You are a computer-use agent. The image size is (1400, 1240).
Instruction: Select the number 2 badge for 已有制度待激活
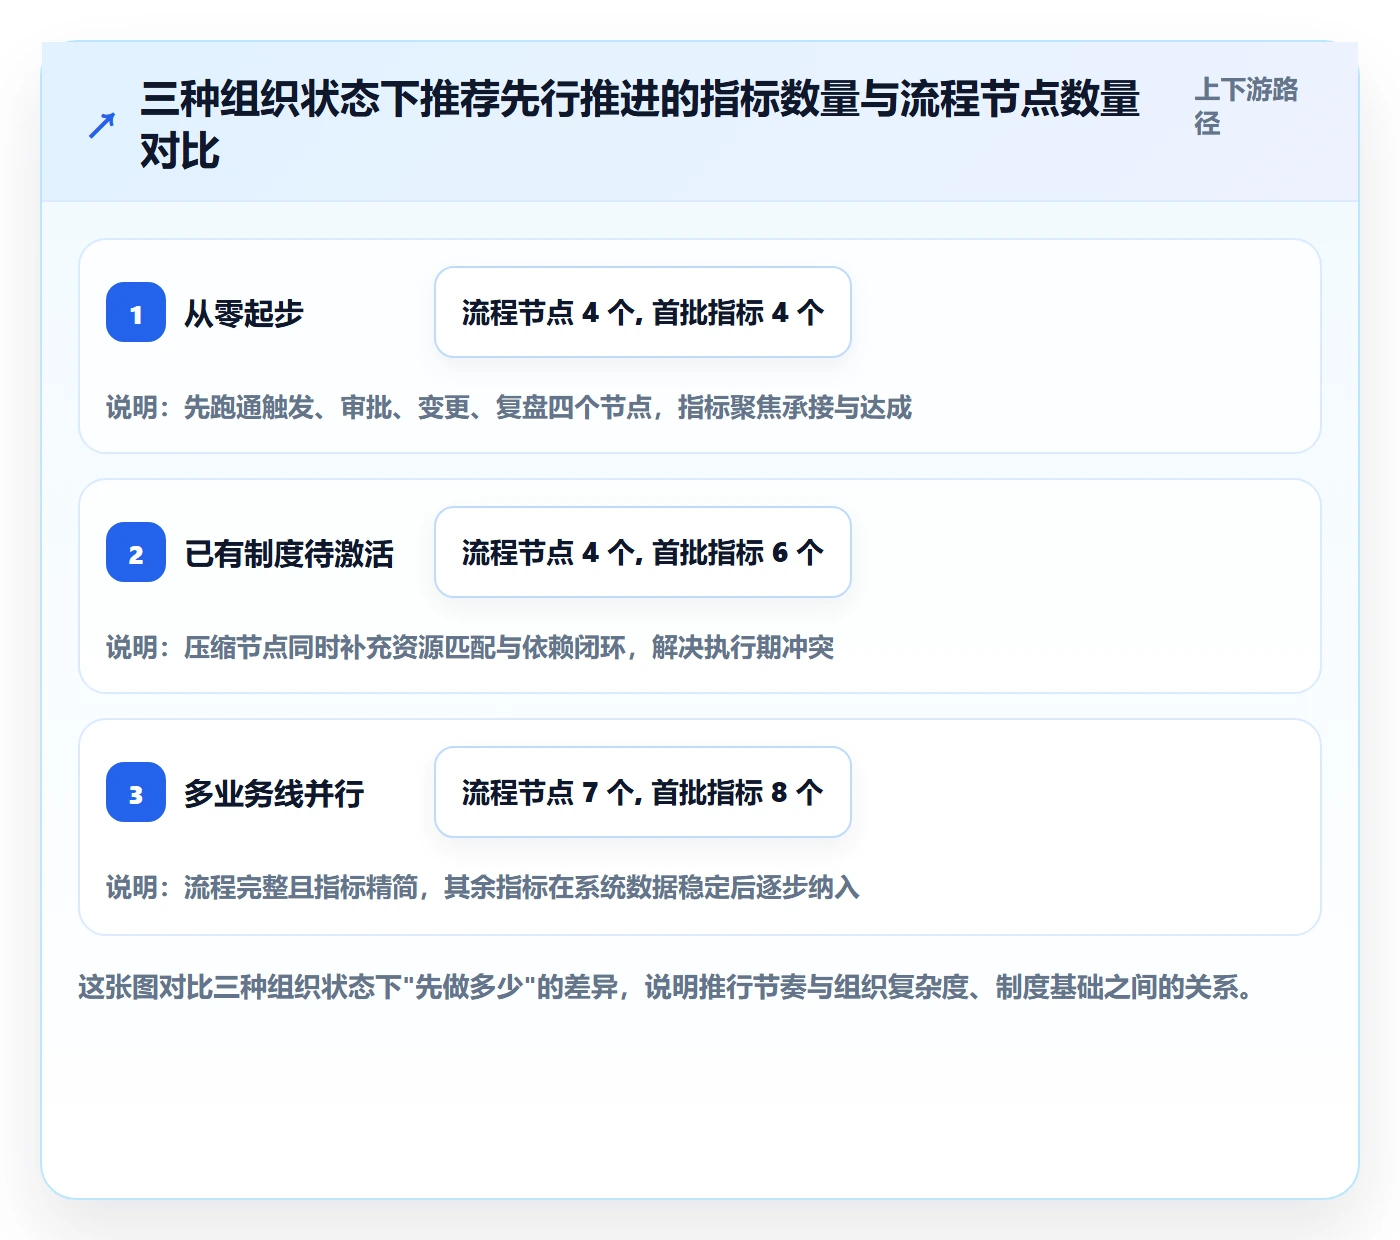tap(136, 552)
